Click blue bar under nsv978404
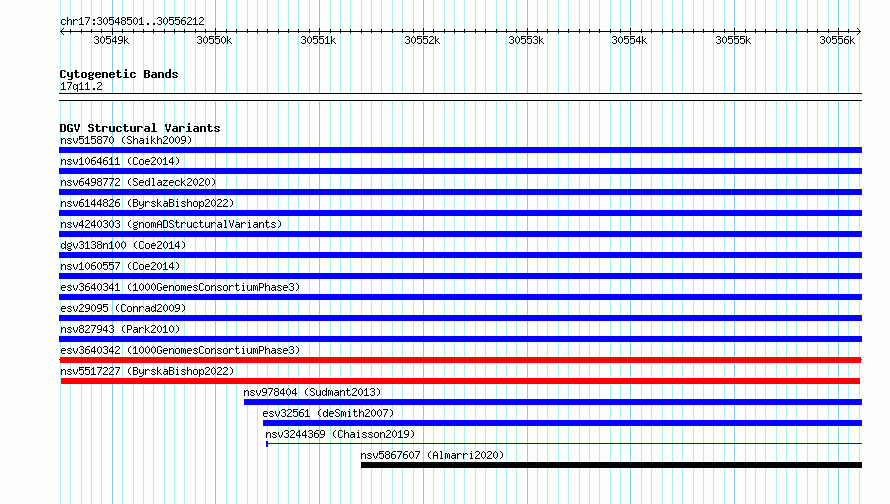 pos(553,402)
